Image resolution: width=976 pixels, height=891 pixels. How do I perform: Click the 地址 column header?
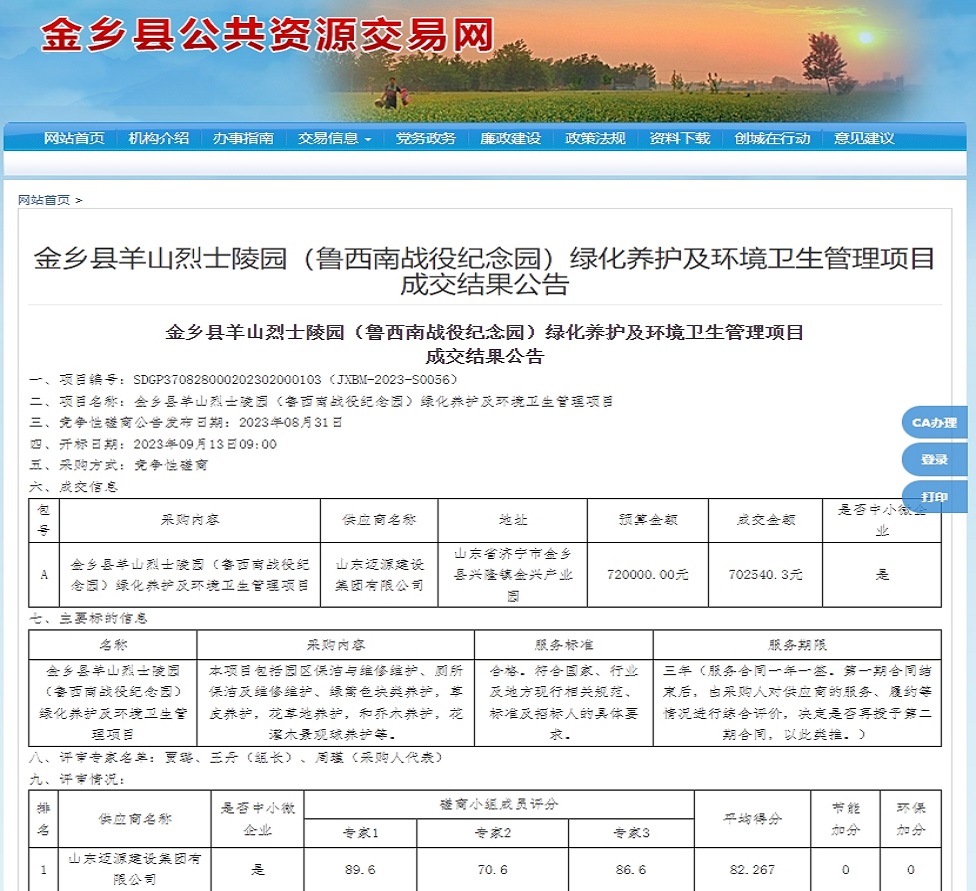tap(513, 520)
